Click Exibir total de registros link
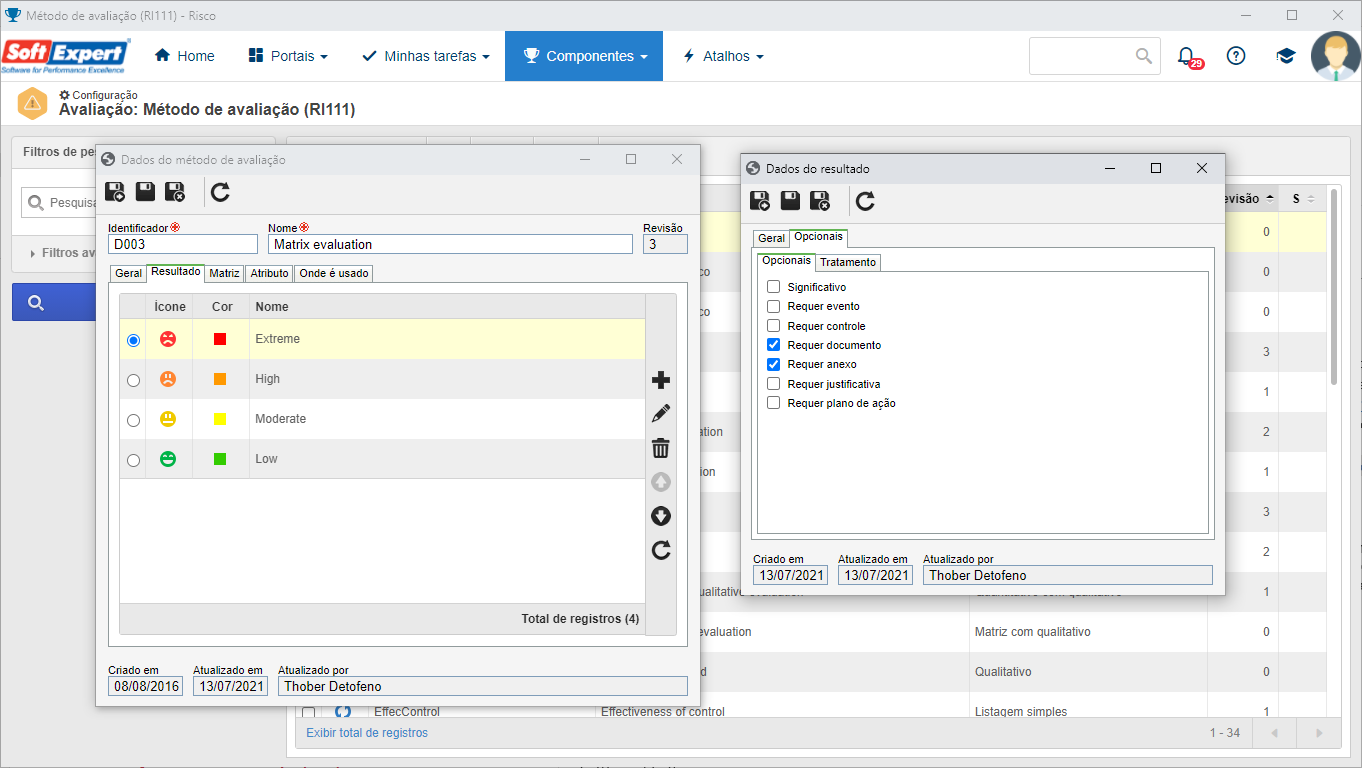This screenshot has height=768, width=1362. click(x=367, y=733)
